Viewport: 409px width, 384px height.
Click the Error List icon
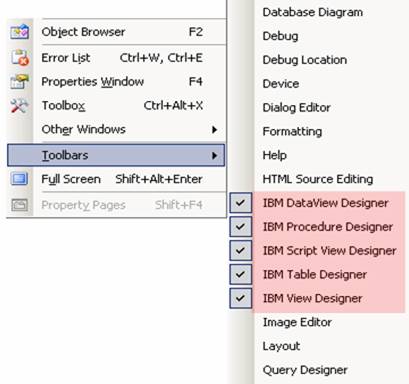pyautogui.click(x=20, y=58)
